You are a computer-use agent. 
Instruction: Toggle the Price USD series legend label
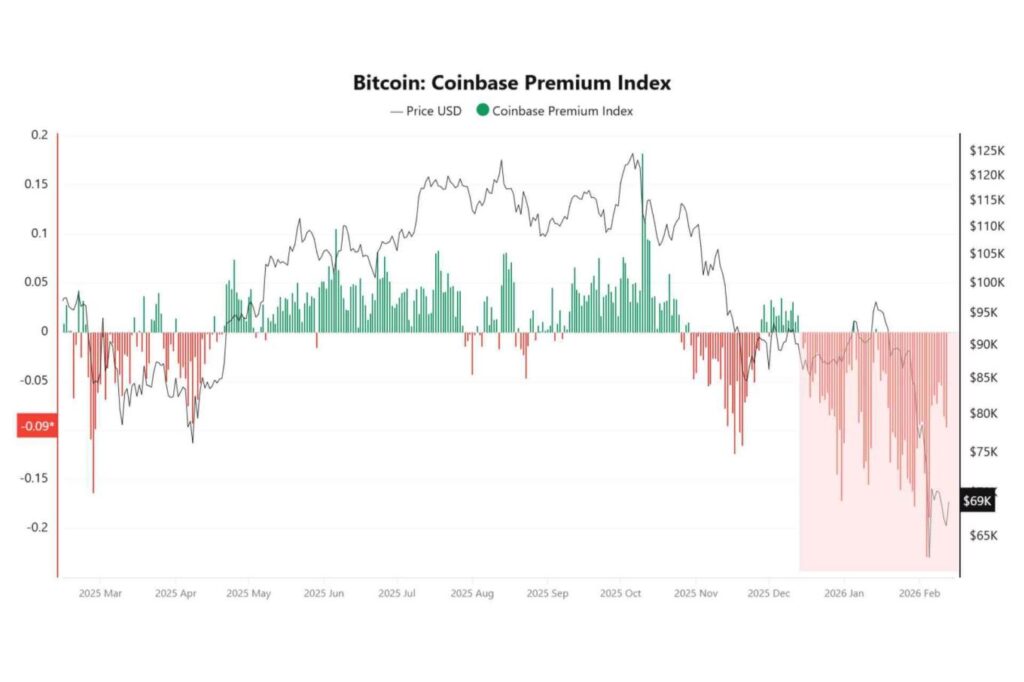coord(435,111)
